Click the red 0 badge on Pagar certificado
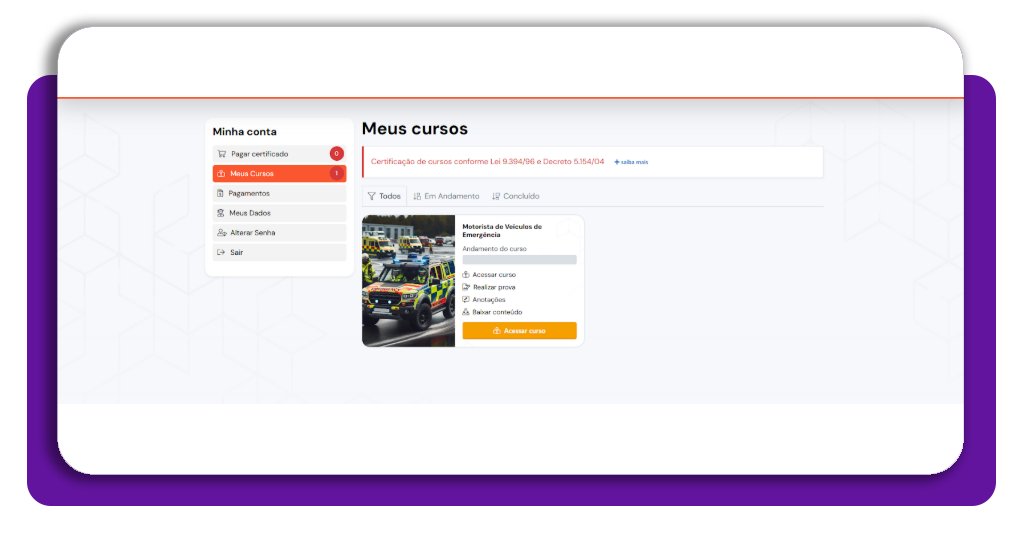This screenshot has height=536, width=1024. [336, 154]
